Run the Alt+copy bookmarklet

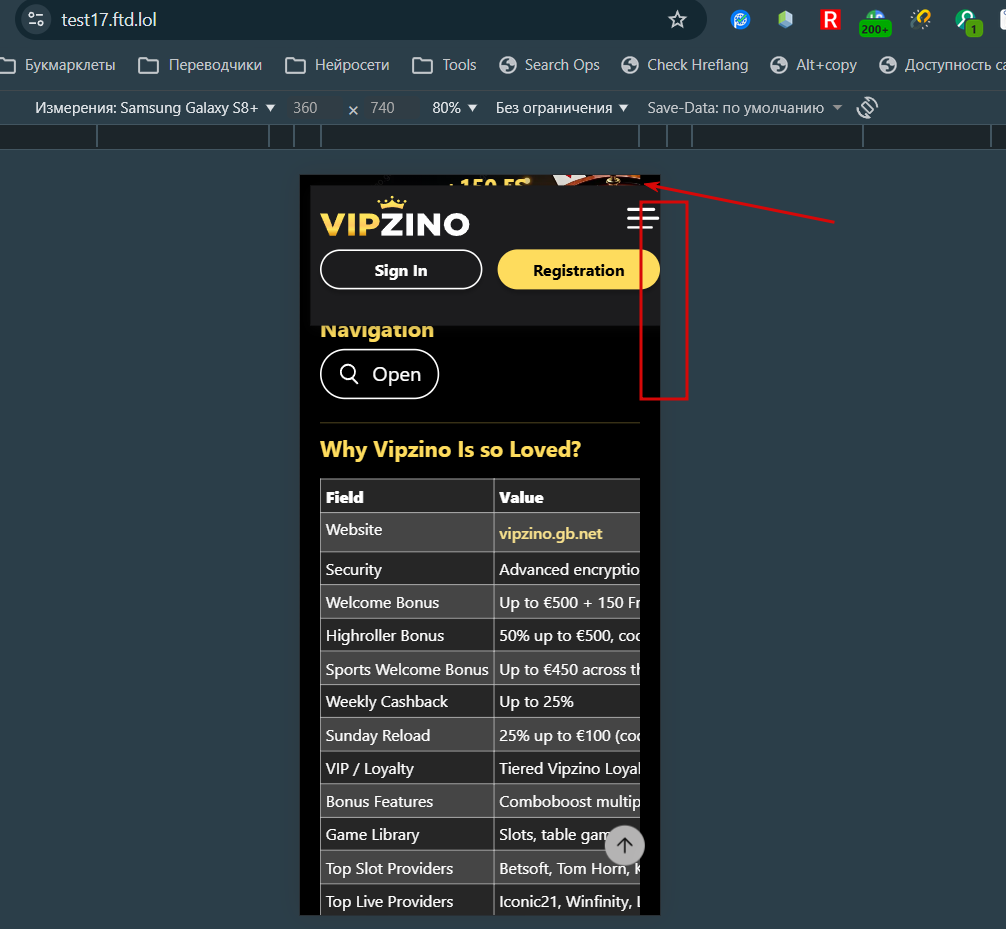[814, 65]
